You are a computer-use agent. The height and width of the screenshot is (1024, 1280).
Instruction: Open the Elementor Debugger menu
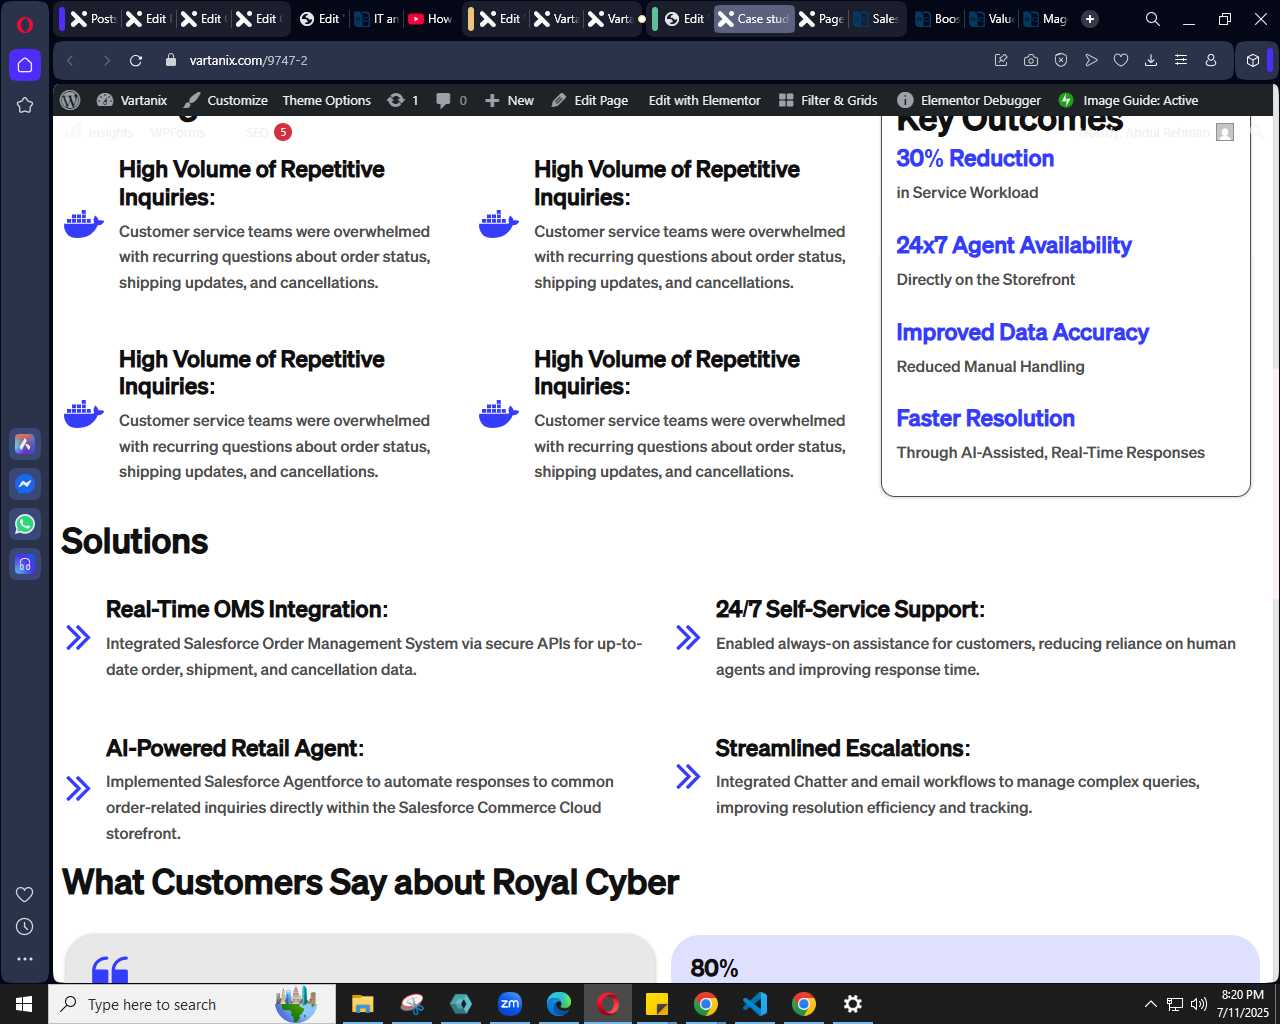point(969,100)
